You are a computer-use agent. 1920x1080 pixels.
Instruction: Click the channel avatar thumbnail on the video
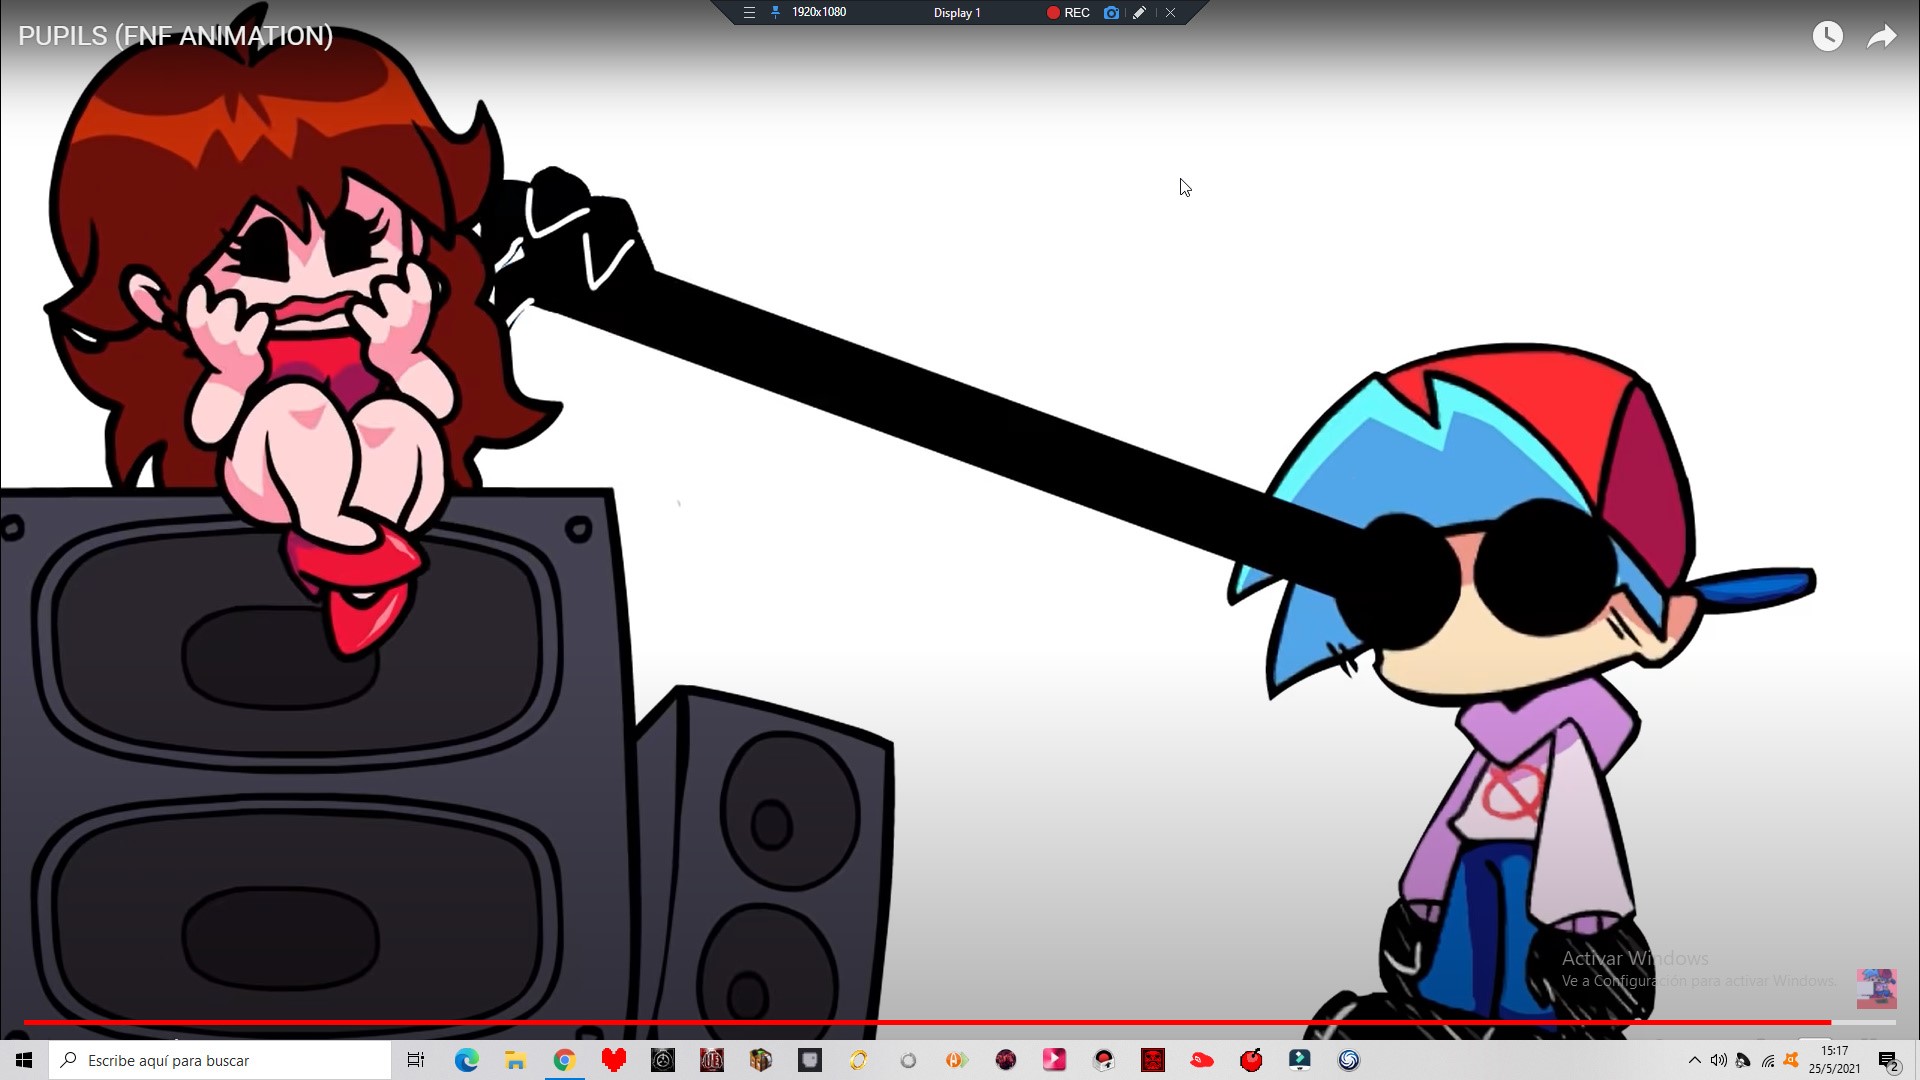click(x=1876, y=988)
